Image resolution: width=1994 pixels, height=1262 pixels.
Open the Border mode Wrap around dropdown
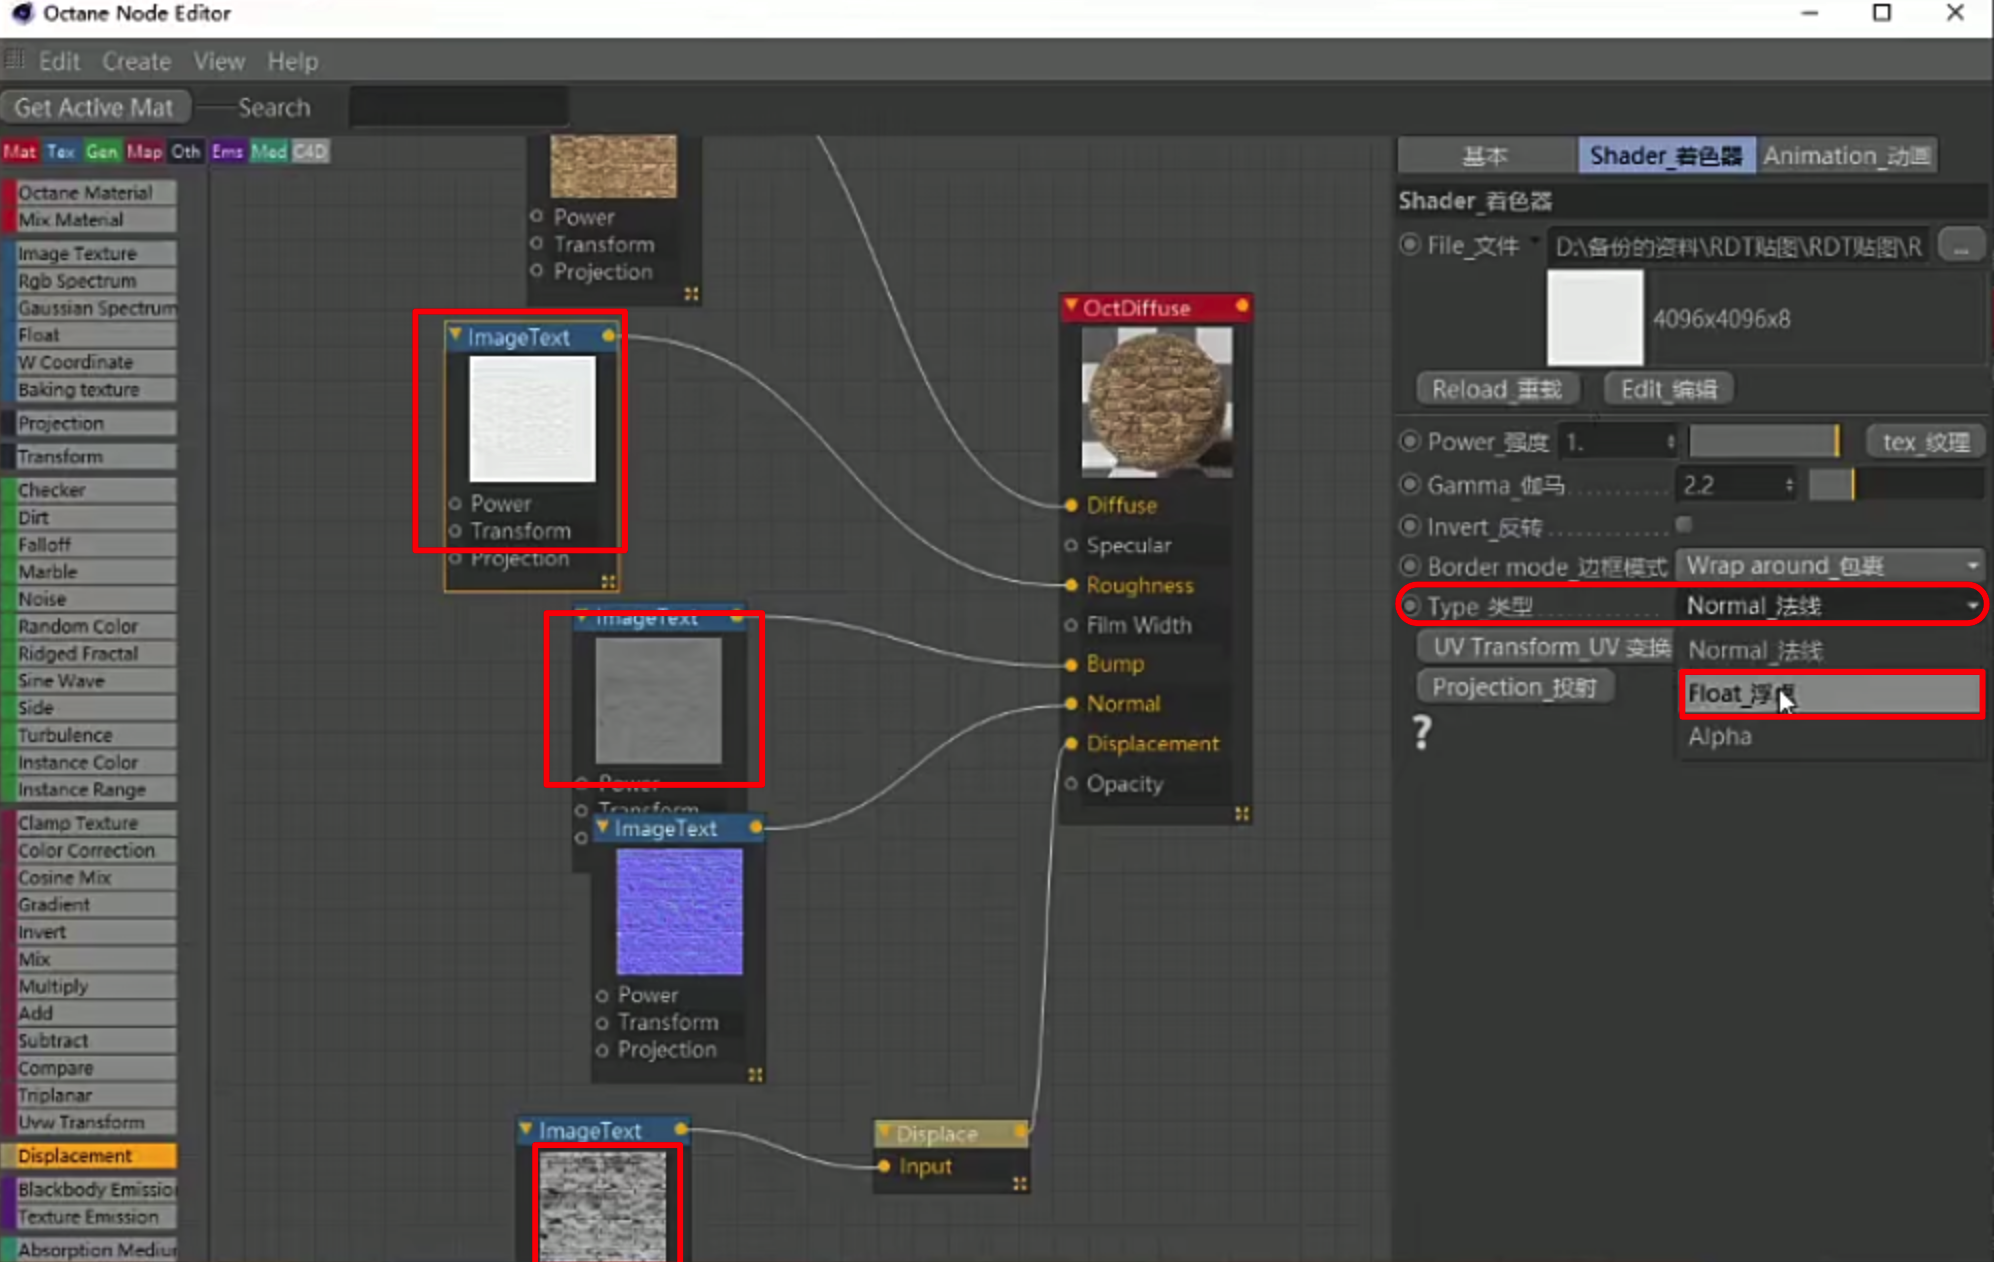click(1830, 566)
